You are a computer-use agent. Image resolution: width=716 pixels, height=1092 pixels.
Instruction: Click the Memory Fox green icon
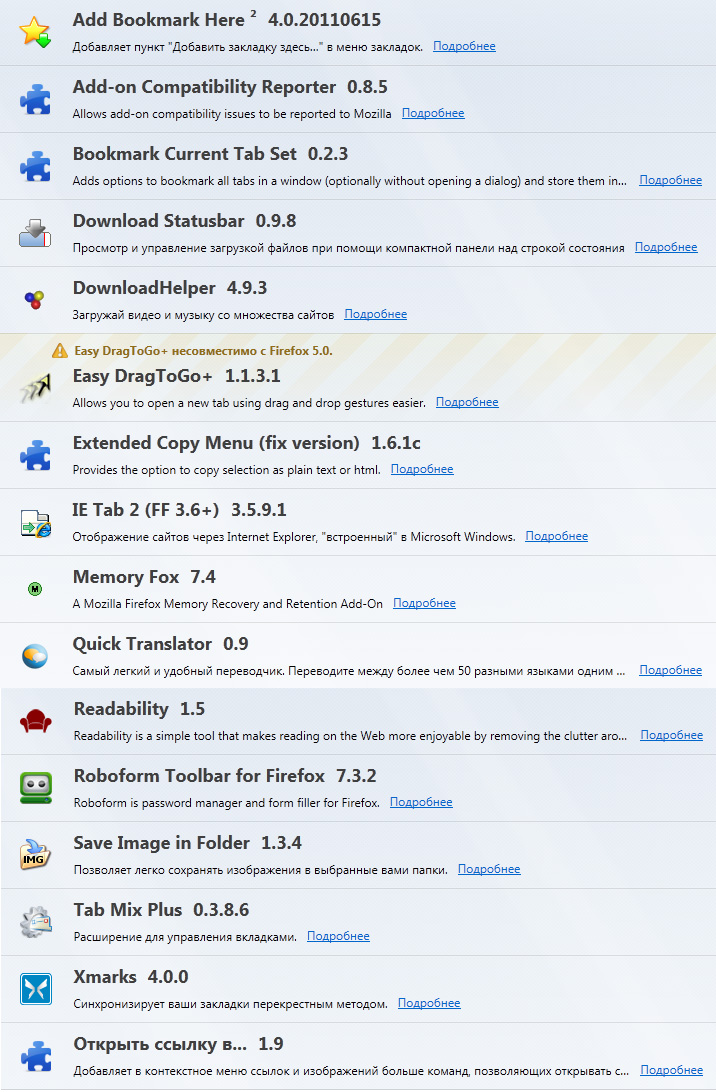coord(35,589)
